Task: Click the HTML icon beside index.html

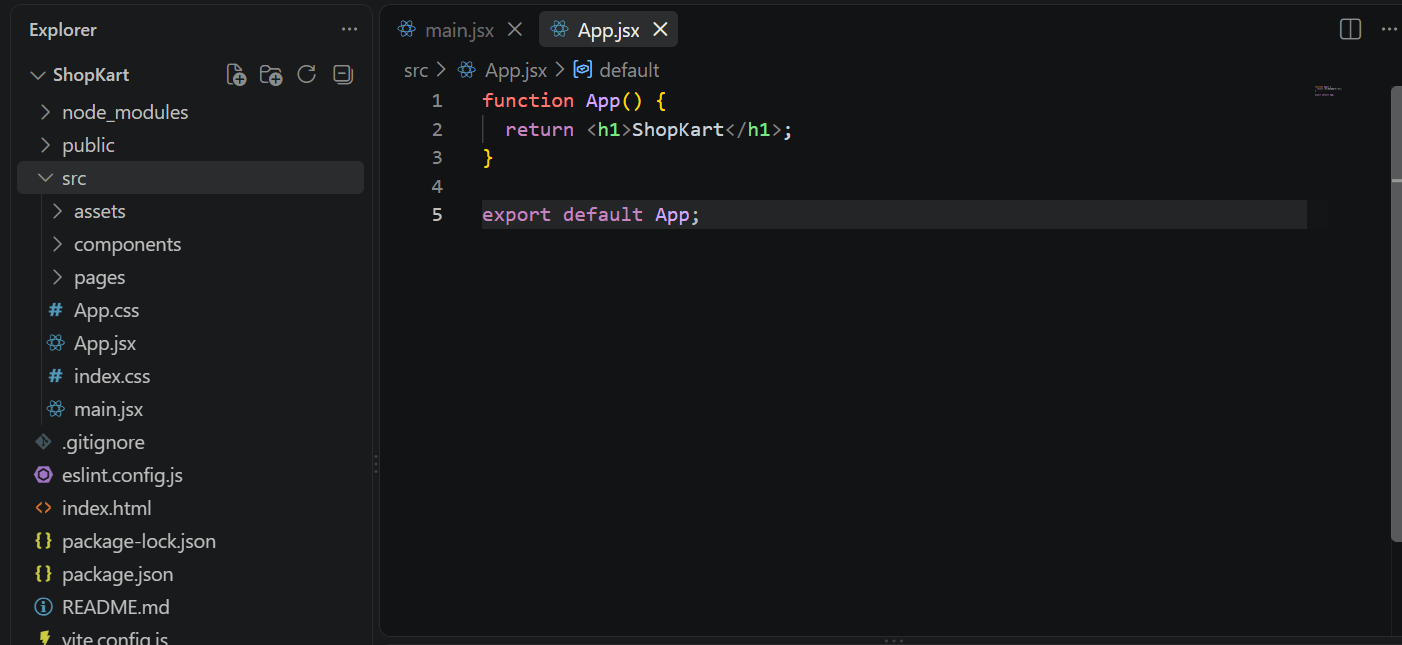Action: coord(43,508)
